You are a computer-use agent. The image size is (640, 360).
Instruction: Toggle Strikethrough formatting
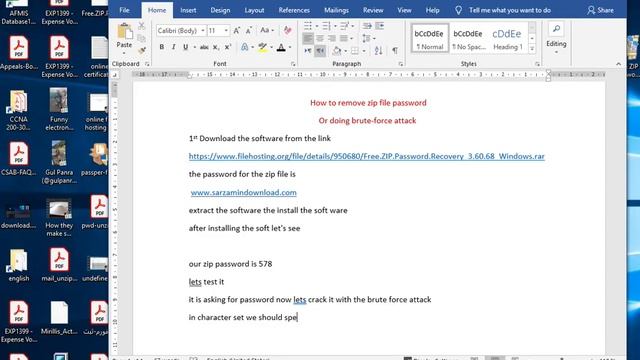pos(204,48)
